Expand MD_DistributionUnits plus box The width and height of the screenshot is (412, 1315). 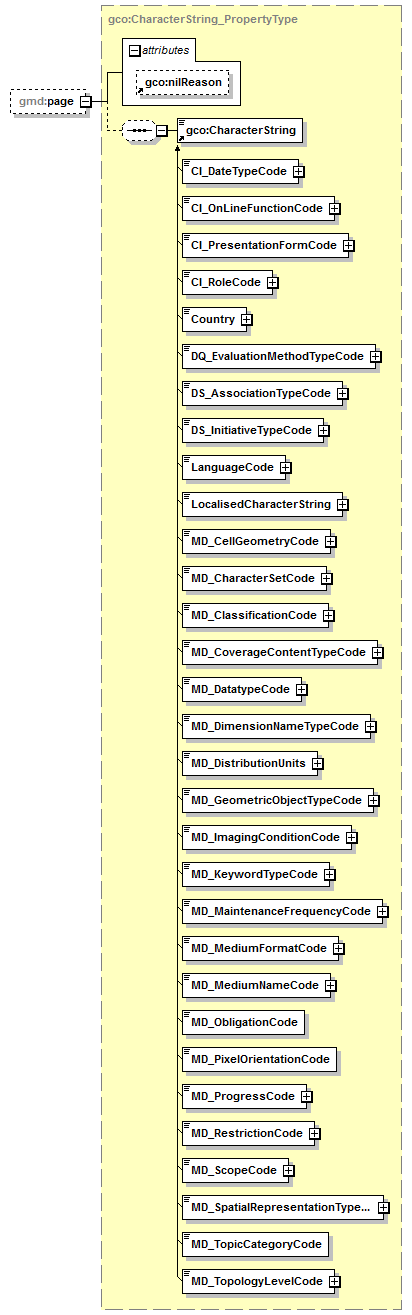318,763
